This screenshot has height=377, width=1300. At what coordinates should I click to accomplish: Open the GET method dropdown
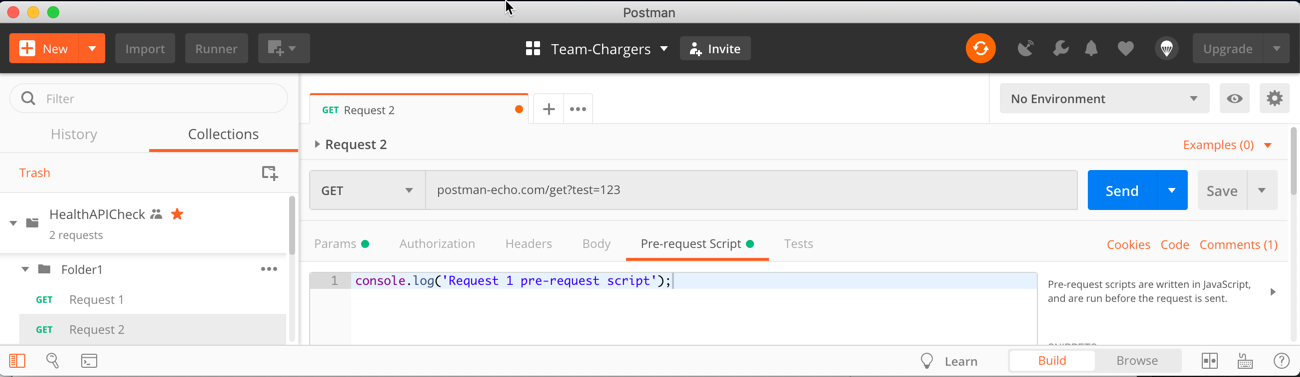tap(367, 190)
